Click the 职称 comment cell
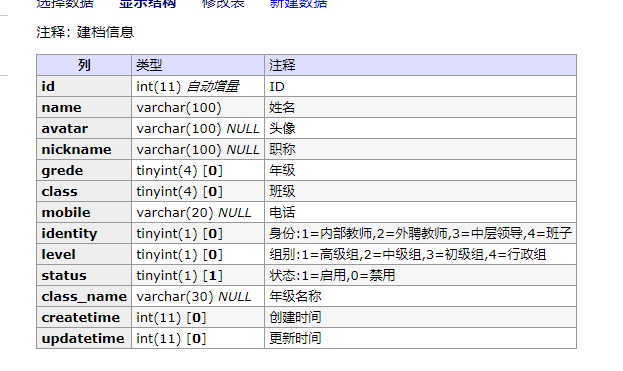 coord(420,149)
